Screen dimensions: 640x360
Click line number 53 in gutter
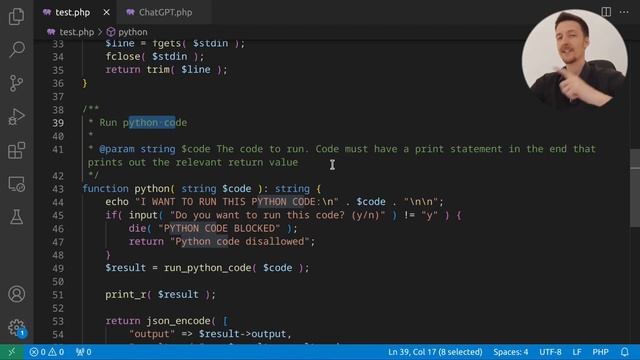click(x=58, y=321)
